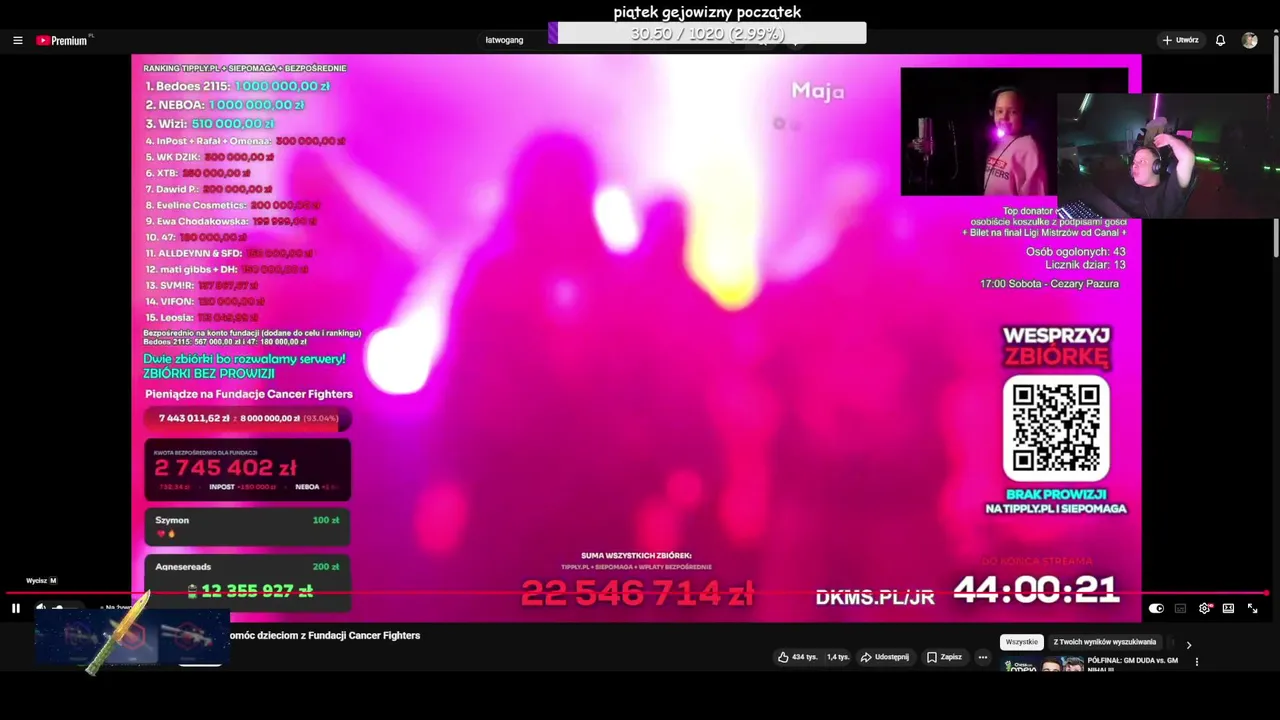Image resolution: width=1280 pixels, height=720 pixels.
Task: Click the knife skin overlay image
Action: click(x=118, y=634)
